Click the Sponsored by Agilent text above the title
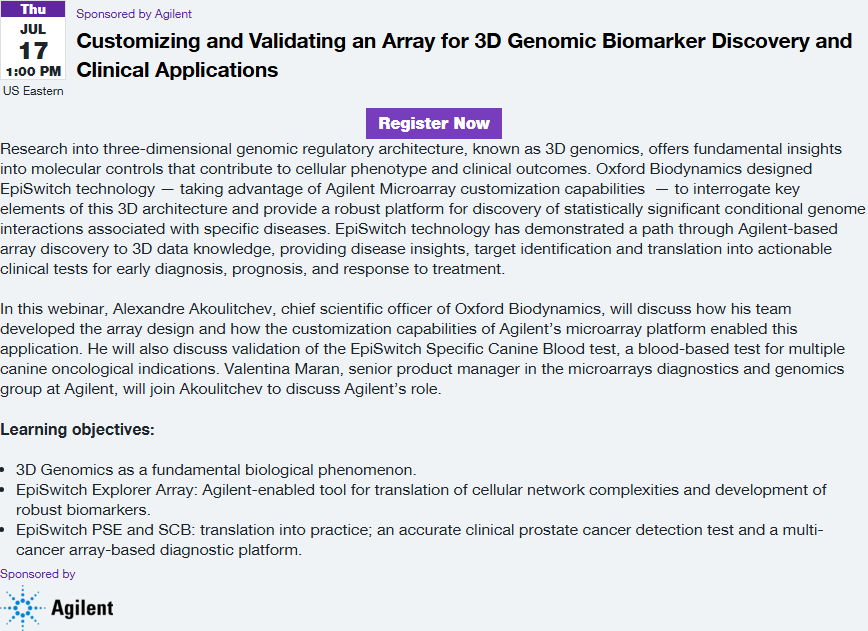Image resolution: width=868 pixels, height=631 pixels. [134, 14]
